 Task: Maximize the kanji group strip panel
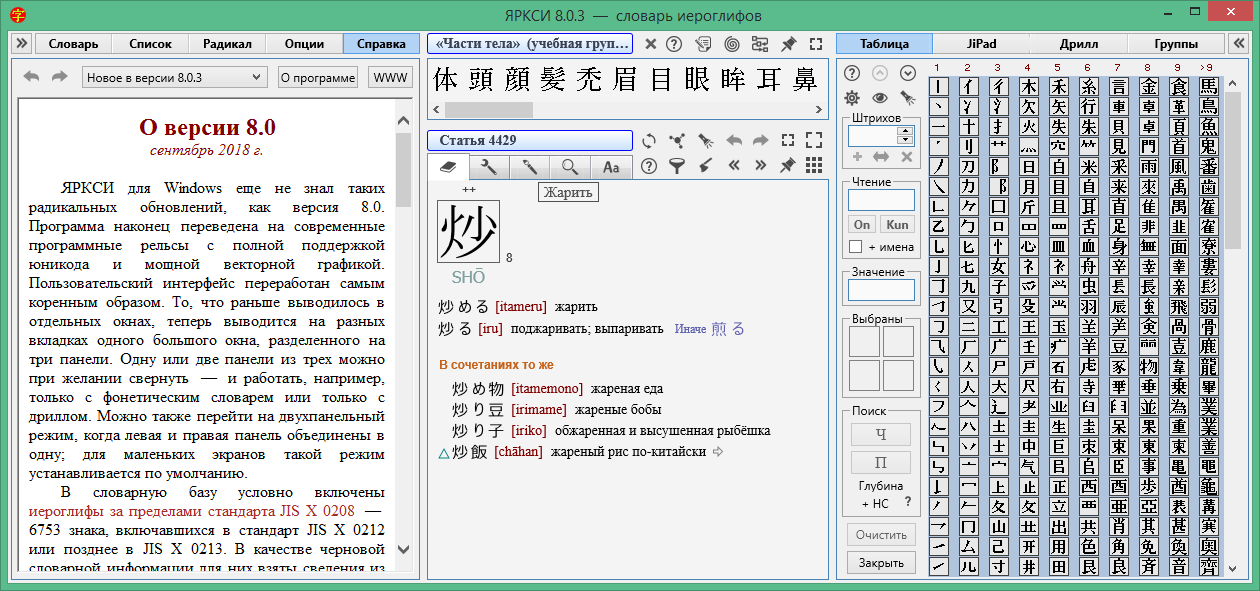(816, 44)
